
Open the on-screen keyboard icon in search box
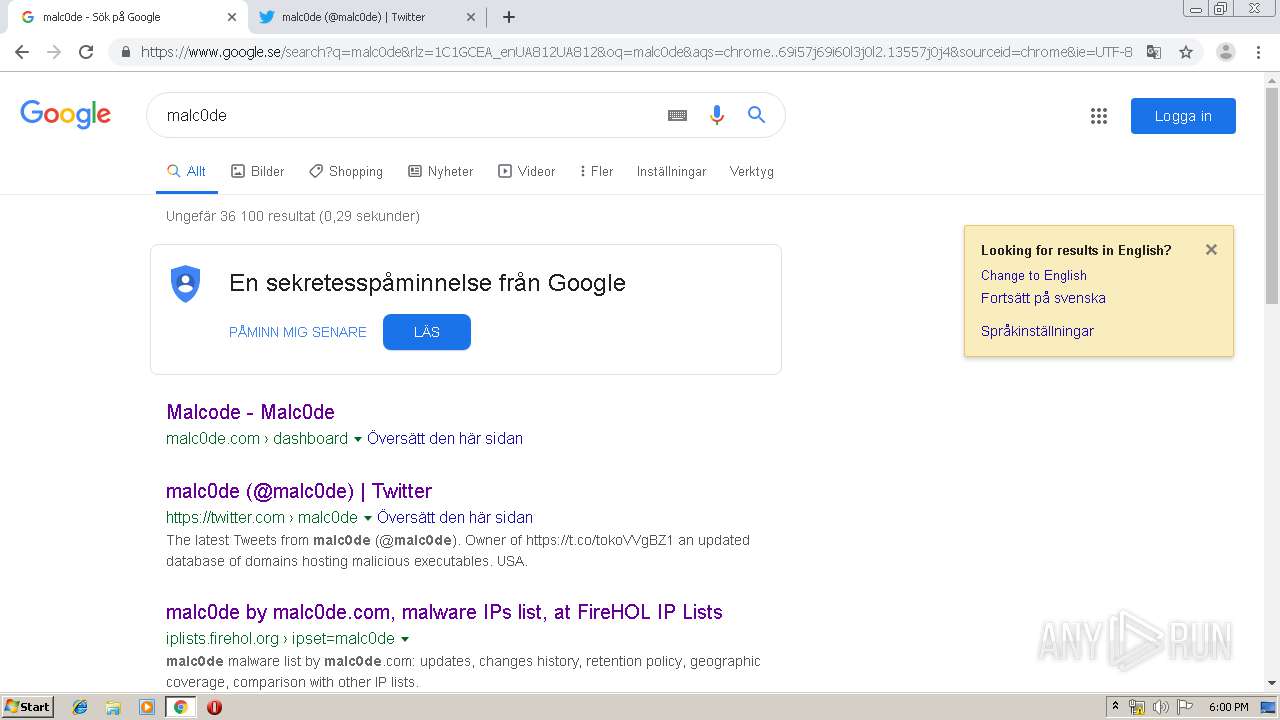tap(677, 115)
